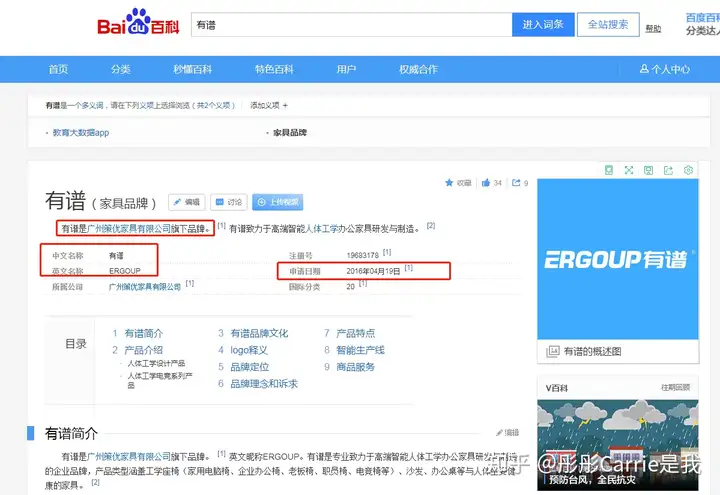This screenshot has width=720, height=495.
Task: Click the 收藏 star icon
Action: [x=449, y=183]
